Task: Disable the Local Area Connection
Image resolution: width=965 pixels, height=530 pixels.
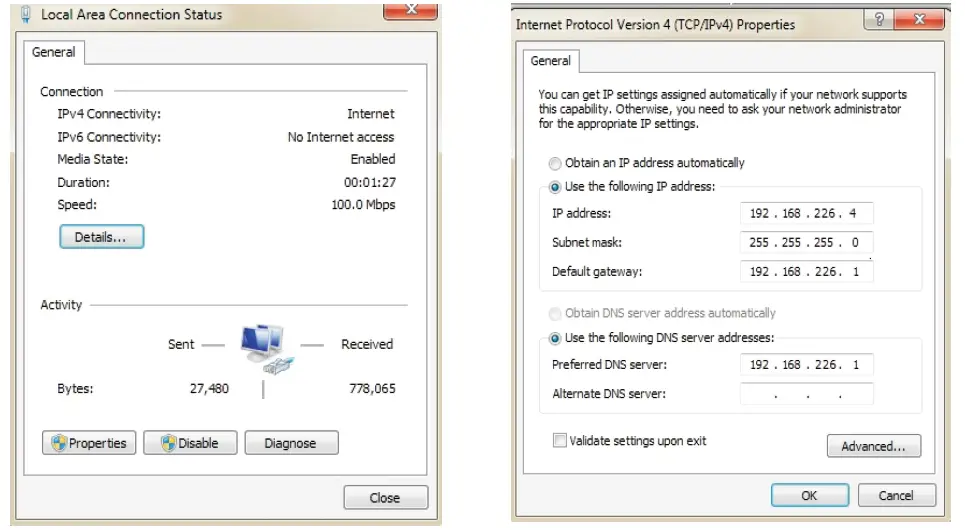Action: click(190, 443)
